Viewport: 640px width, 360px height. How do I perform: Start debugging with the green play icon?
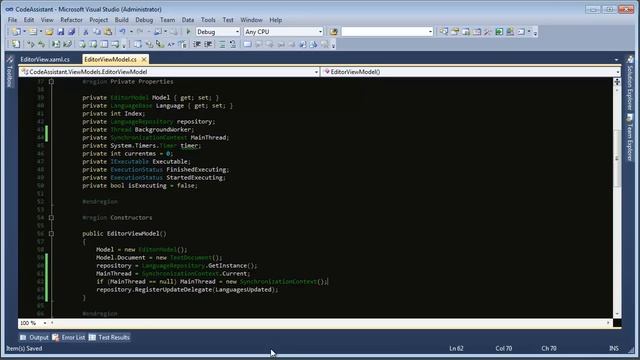point(188,31)
